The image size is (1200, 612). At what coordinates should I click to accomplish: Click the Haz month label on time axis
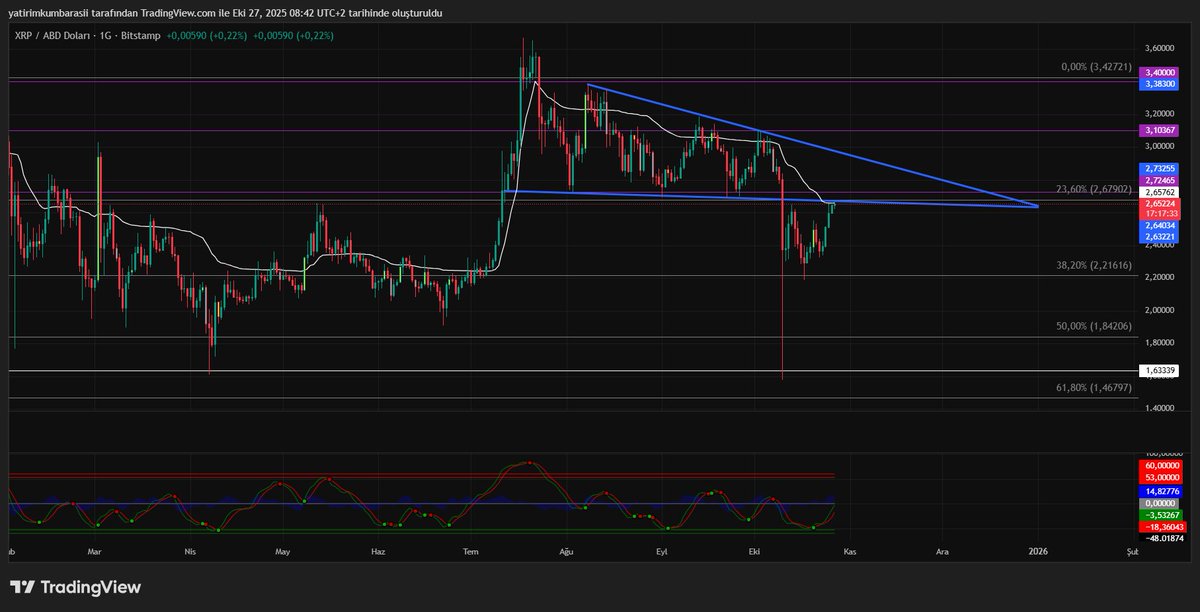pos(378,551)
